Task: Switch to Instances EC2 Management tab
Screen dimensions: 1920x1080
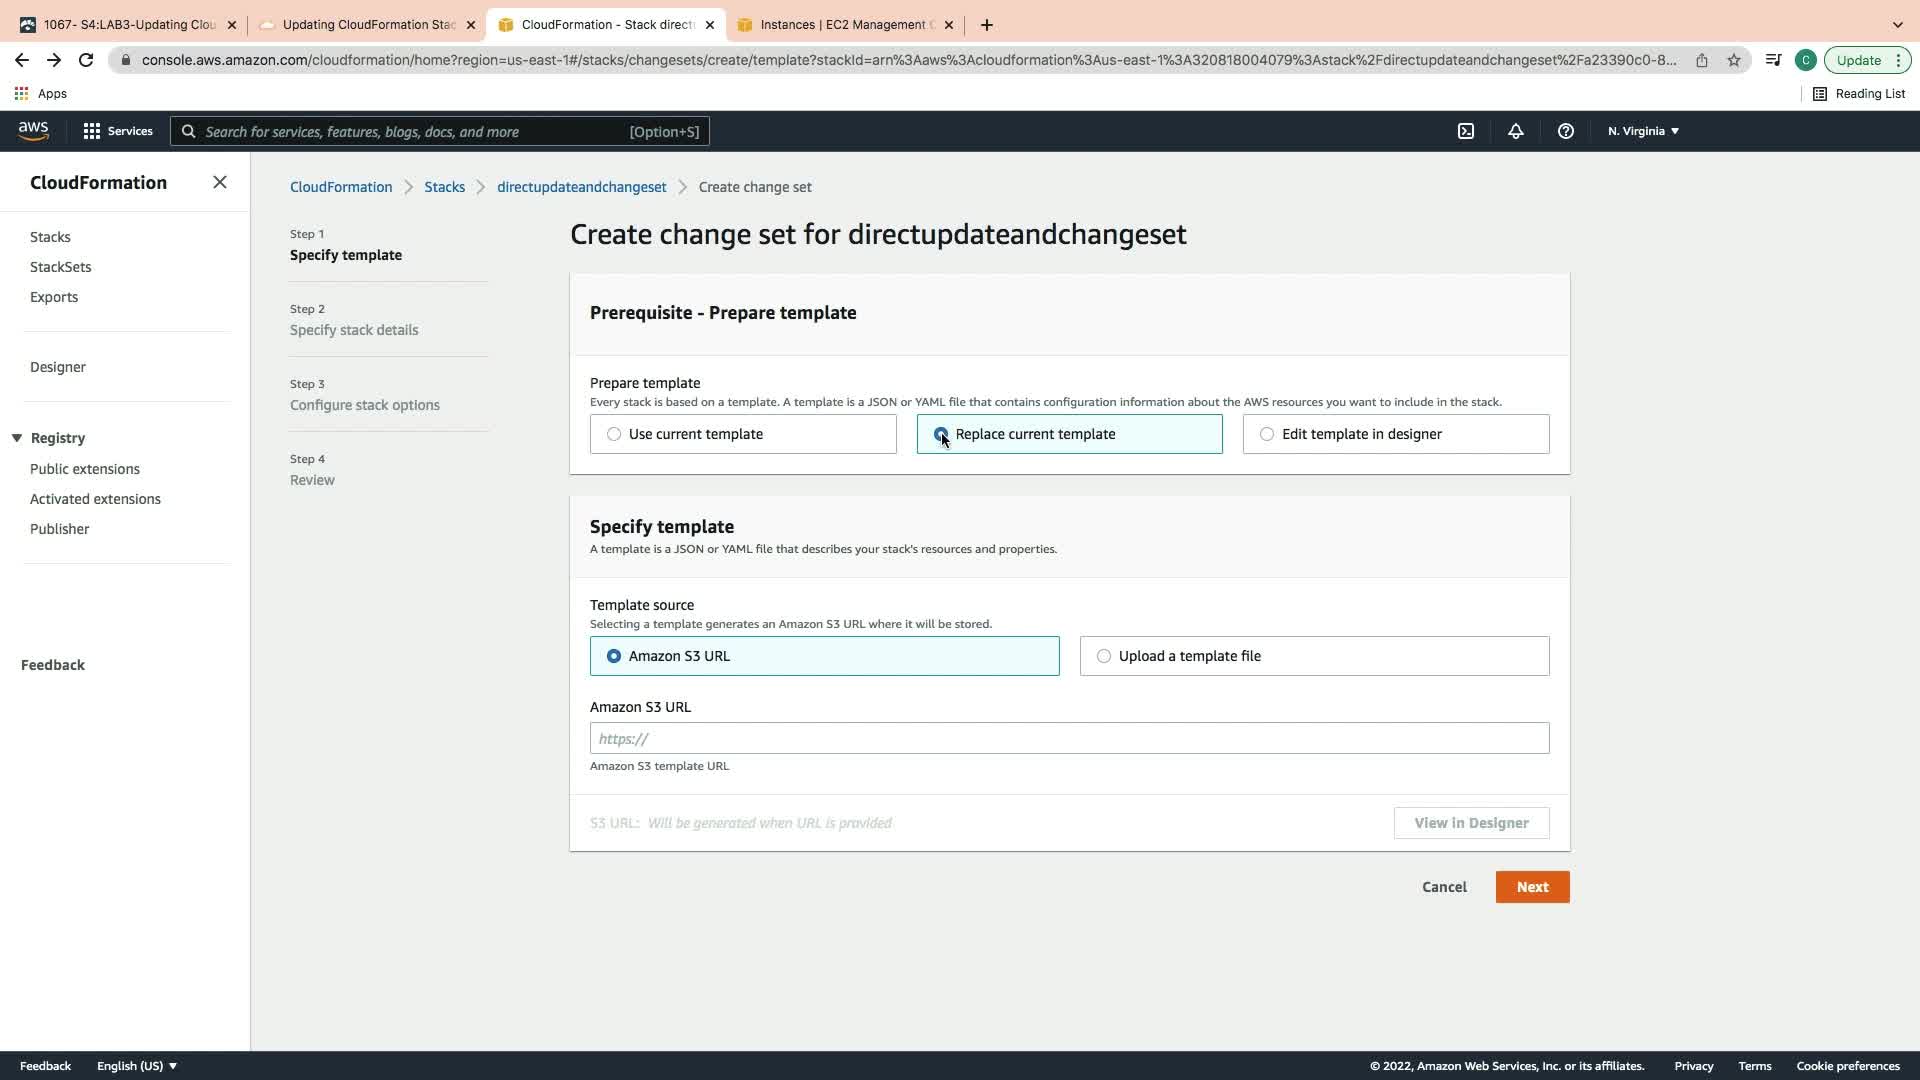Action: (845, 25)
